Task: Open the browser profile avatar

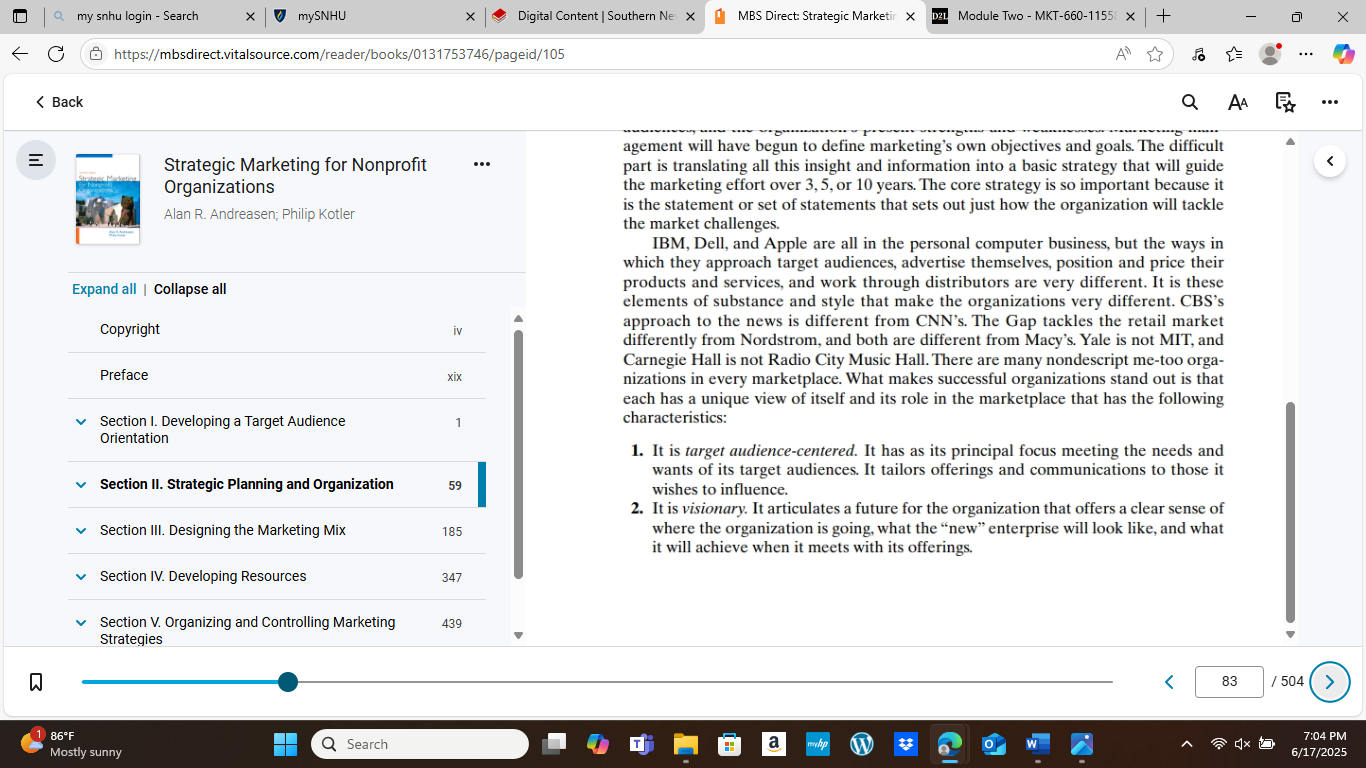Action: click(x=1270, y=54)
